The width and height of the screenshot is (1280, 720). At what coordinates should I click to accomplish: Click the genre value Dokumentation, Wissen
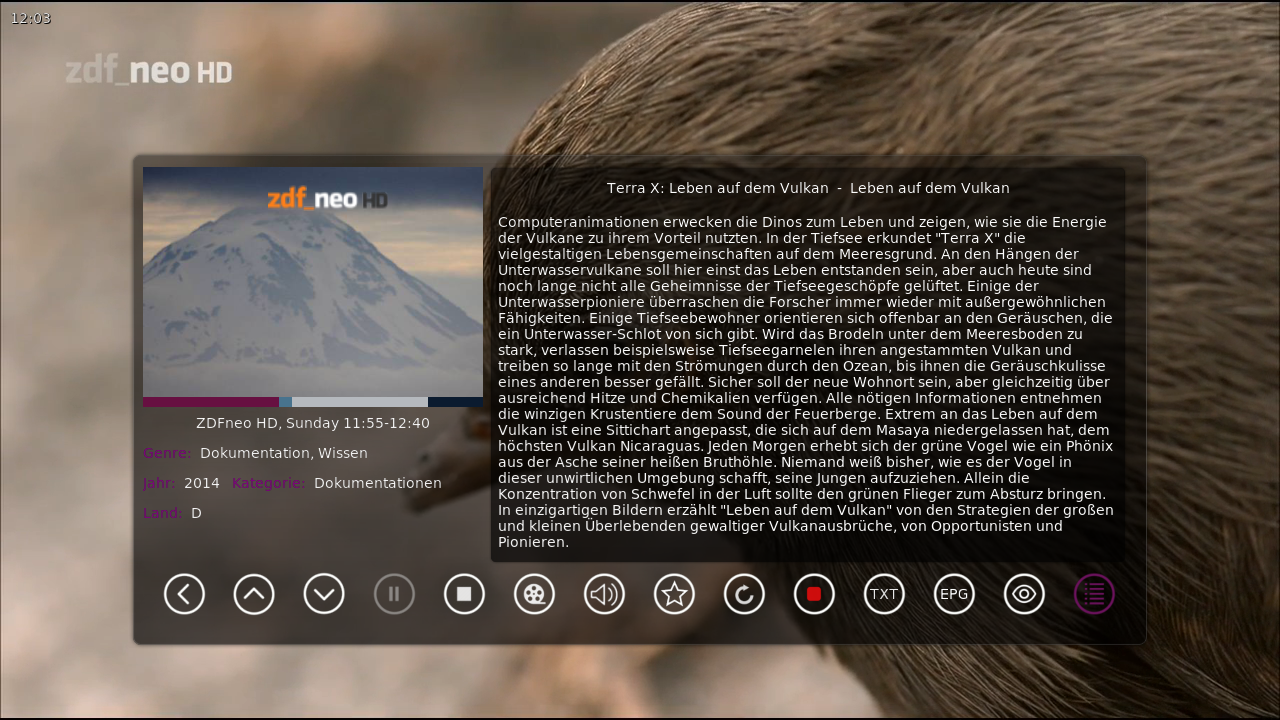(284, 453)
